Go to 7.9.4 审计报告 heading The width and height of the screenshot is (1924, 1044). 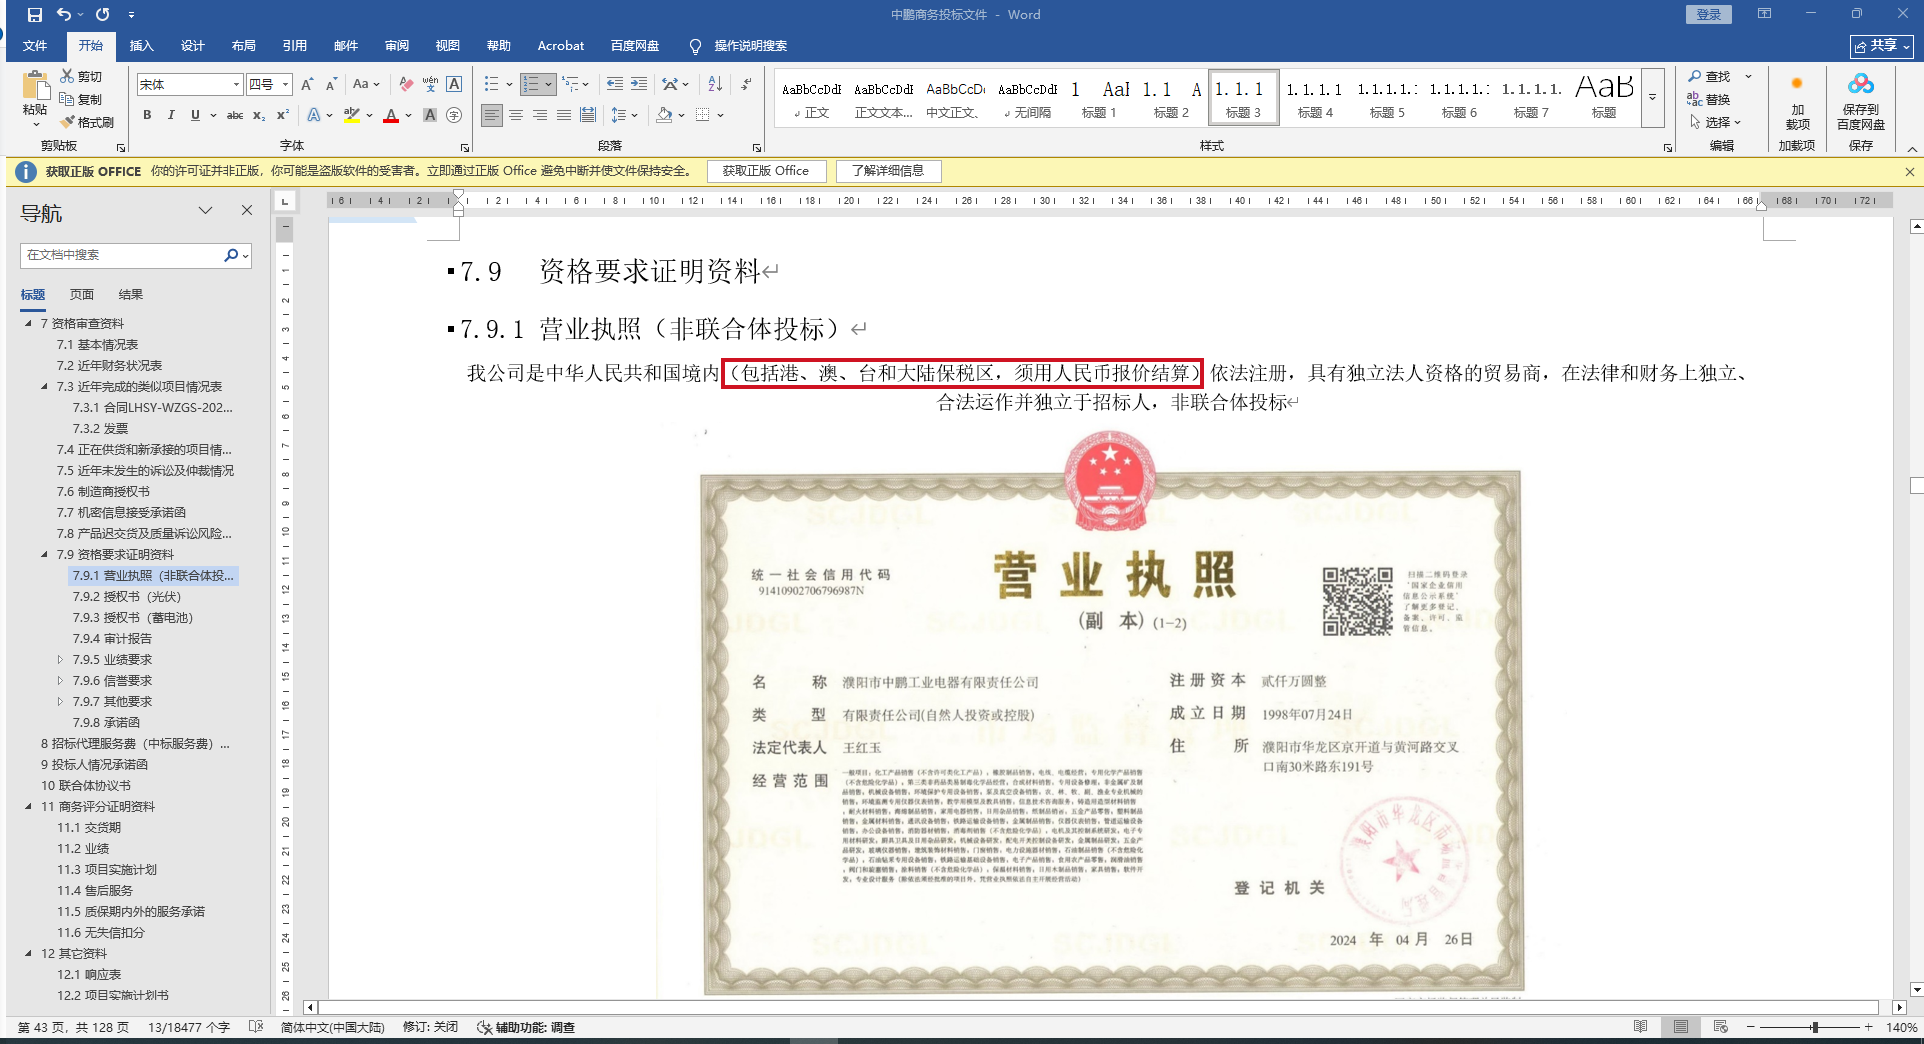point(112,638)
